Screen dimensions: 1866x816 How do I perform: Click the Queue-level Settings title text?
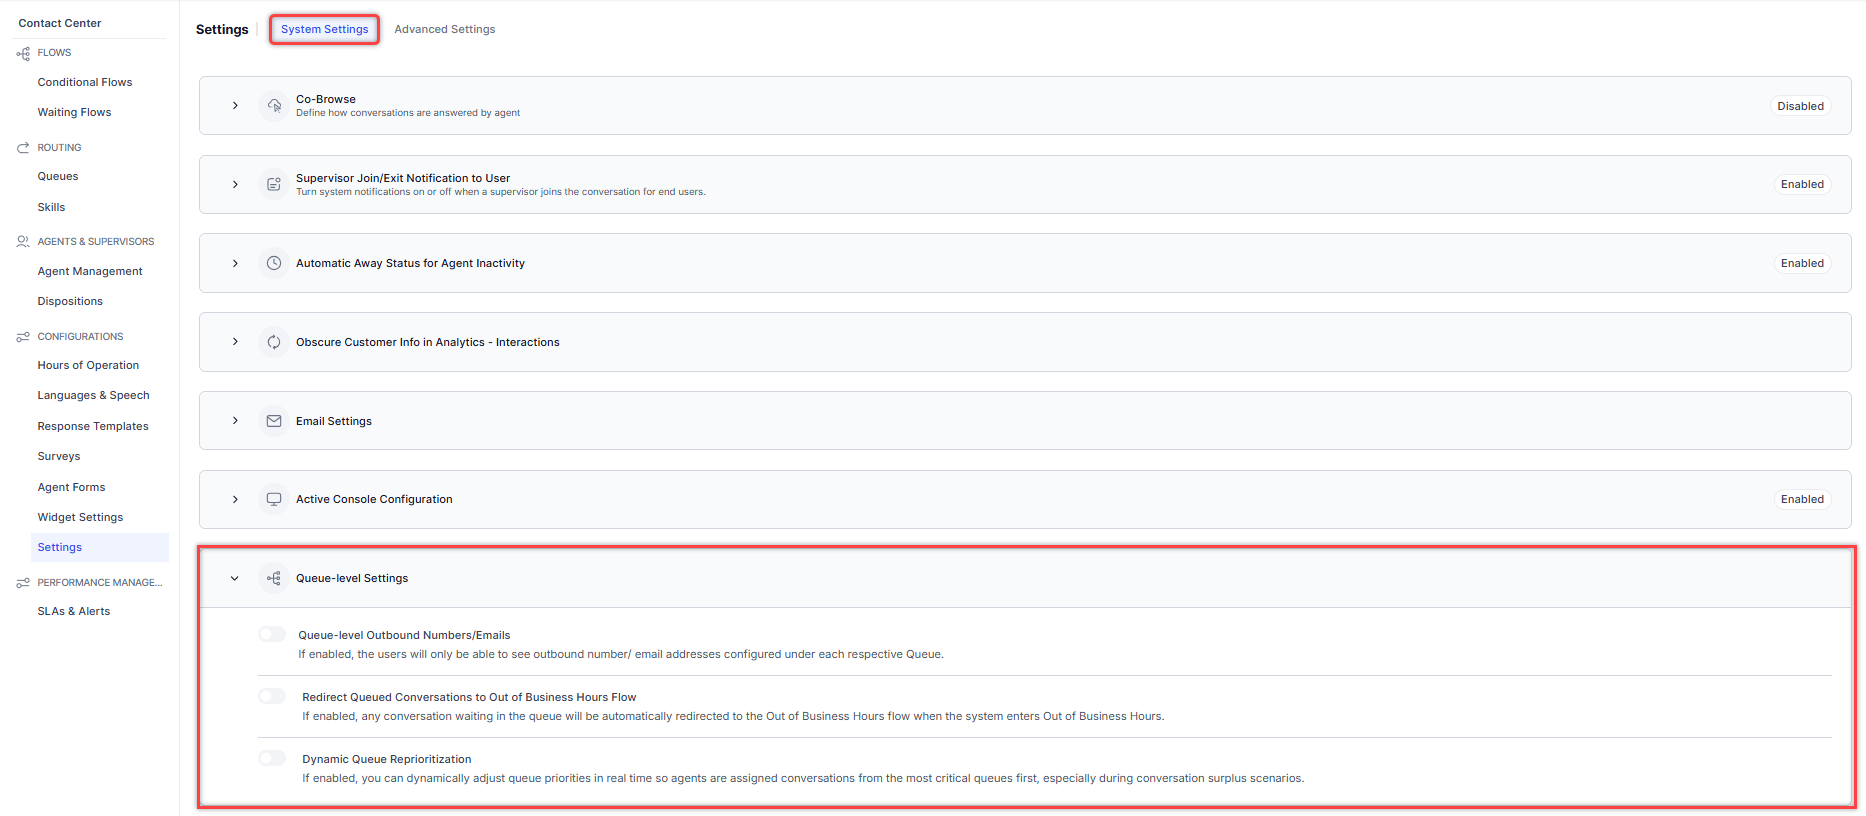click(x=352, y=578)
